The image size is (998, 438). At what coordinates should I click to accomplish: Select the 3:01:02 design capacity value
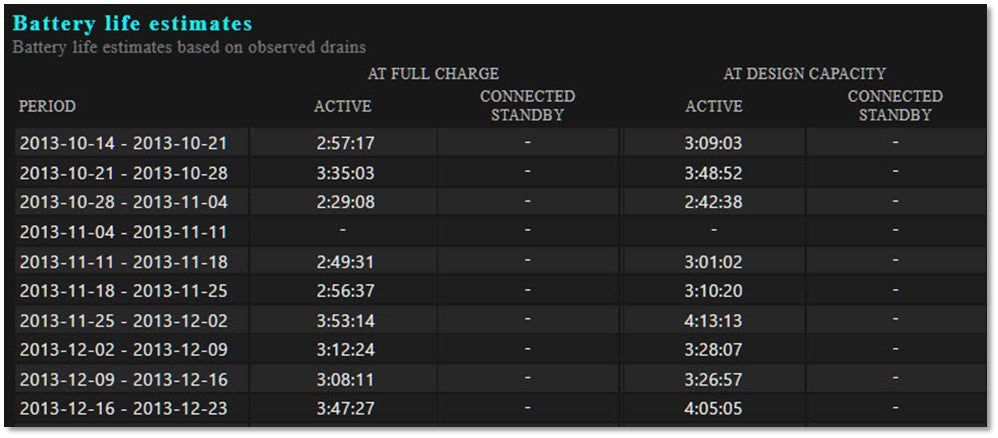tap(713, 262)
